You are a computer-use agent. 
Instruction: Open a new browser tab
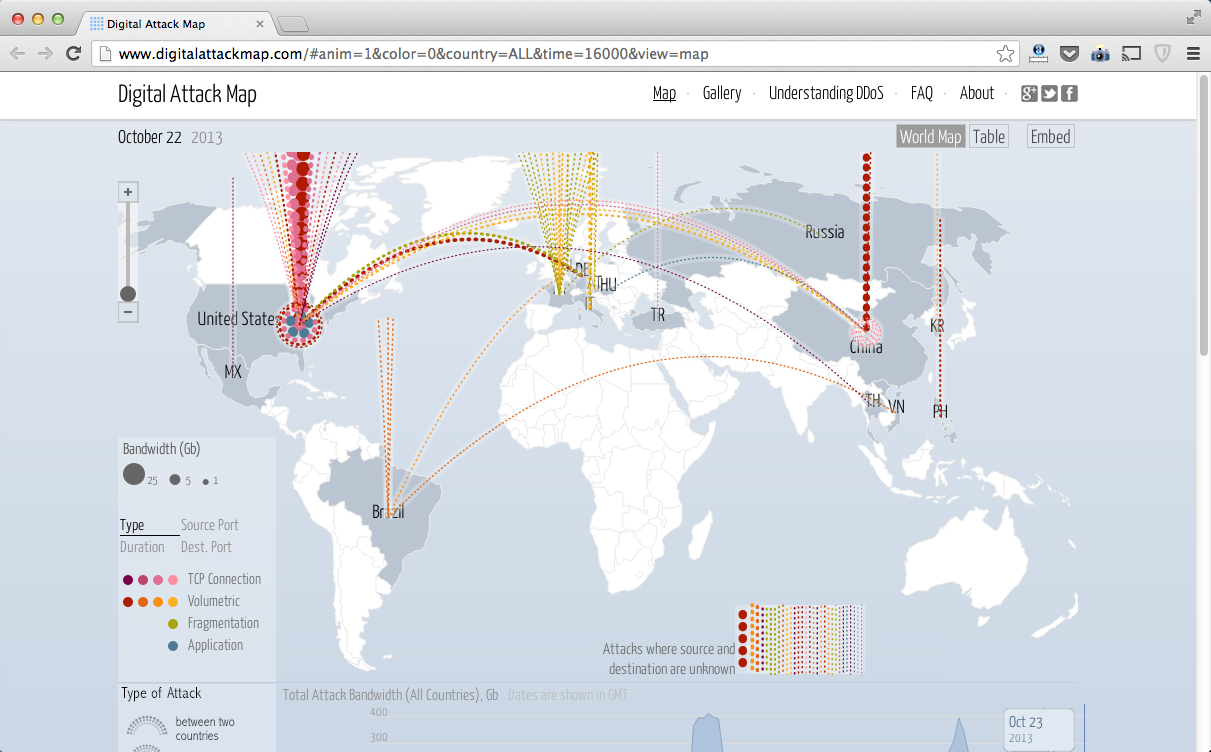pos(293,23)
